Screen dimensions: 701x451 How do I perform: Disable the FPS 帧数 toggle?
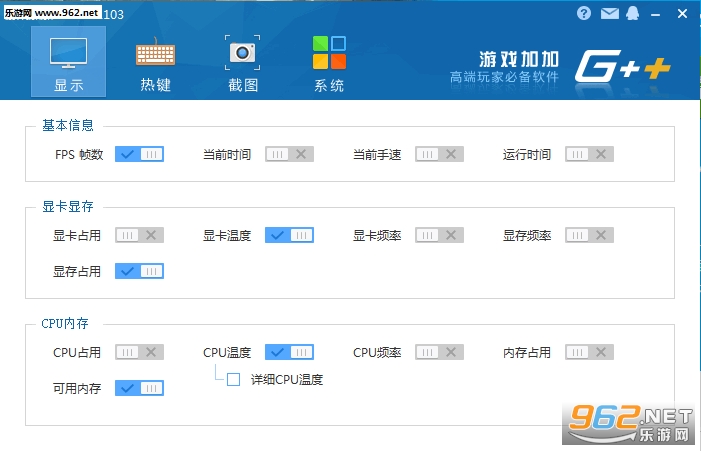[x=139, y=154]
